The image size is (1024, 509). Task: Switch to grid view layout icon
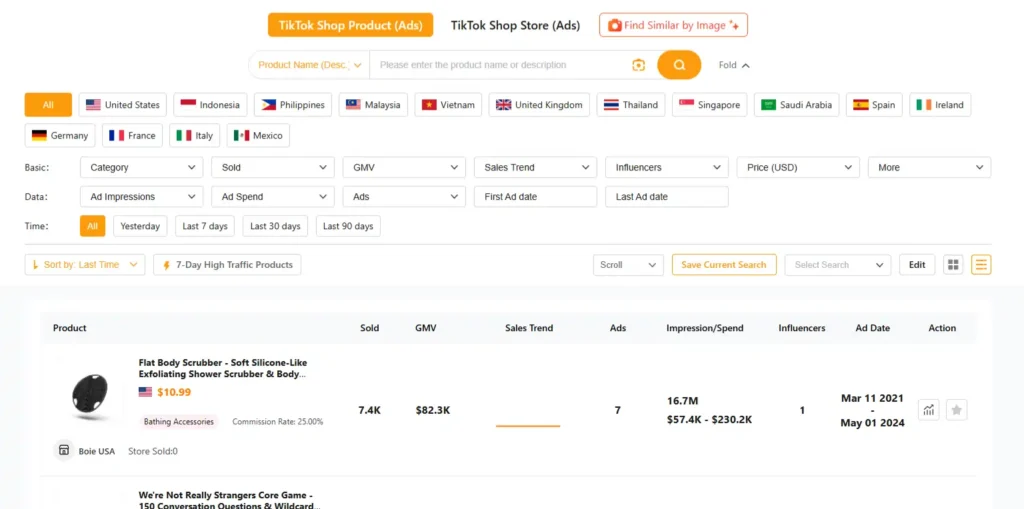(953, 265)
